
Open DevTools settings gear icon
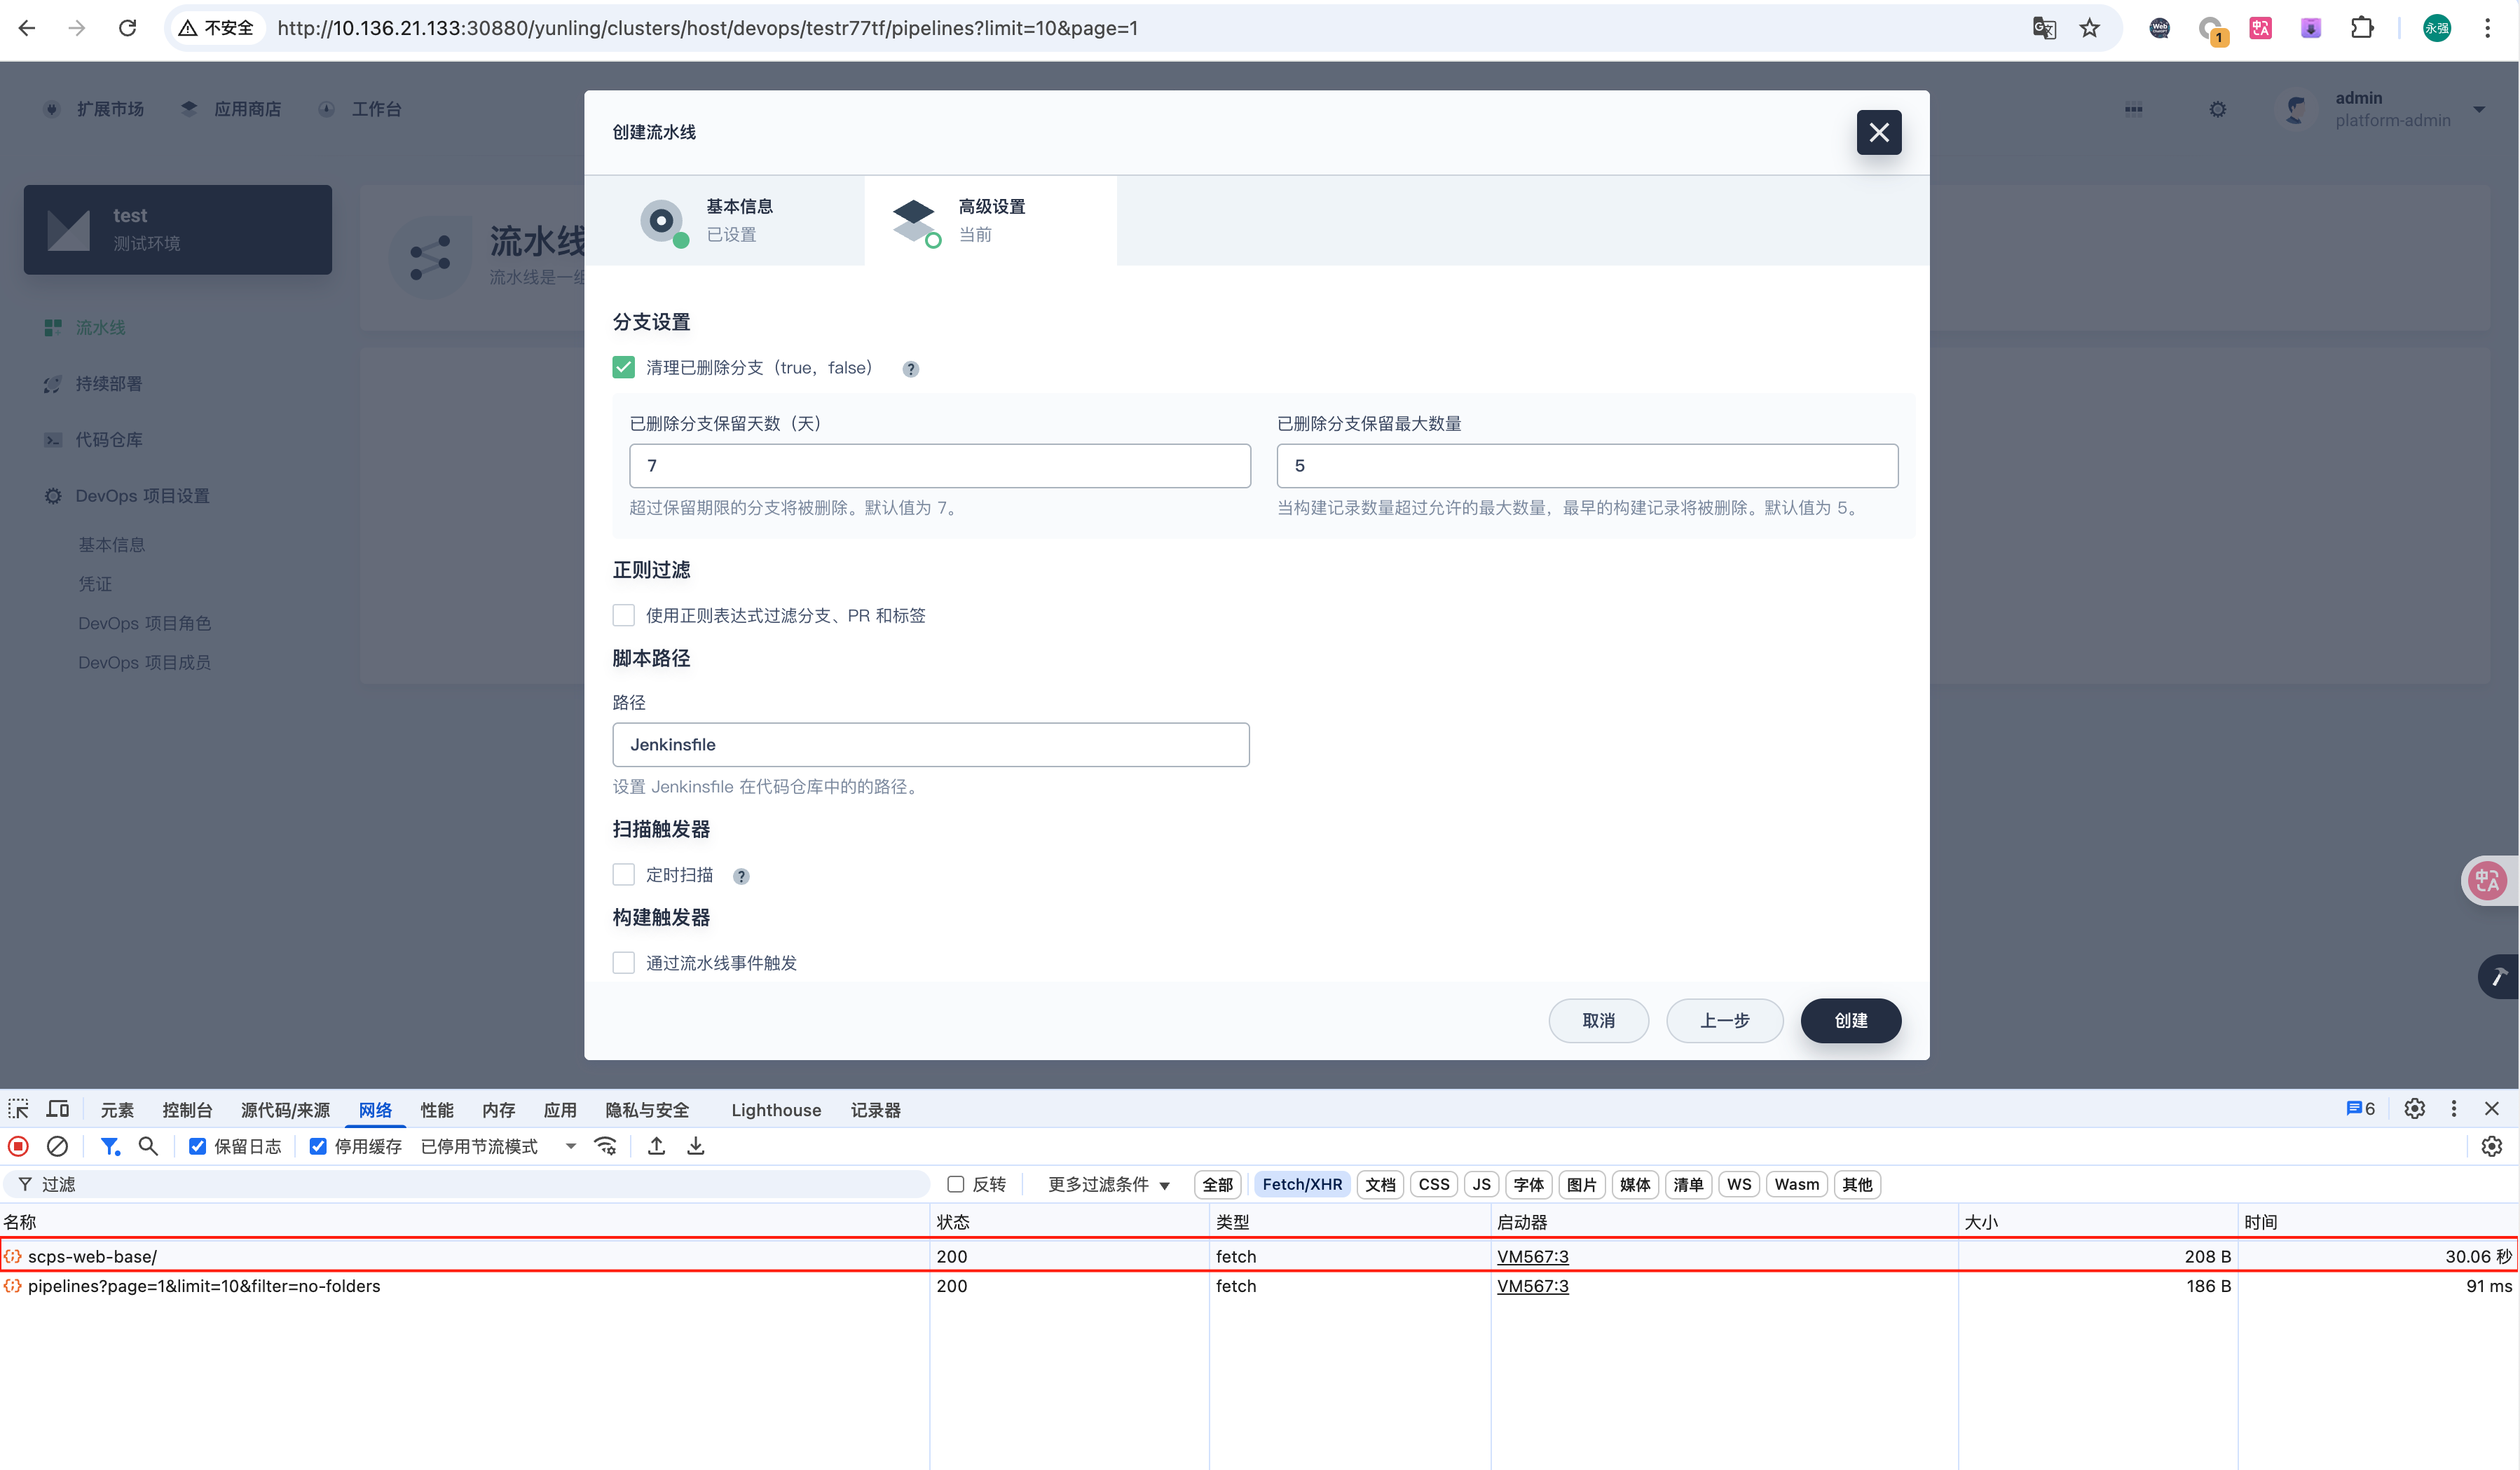point(2414,1108)
